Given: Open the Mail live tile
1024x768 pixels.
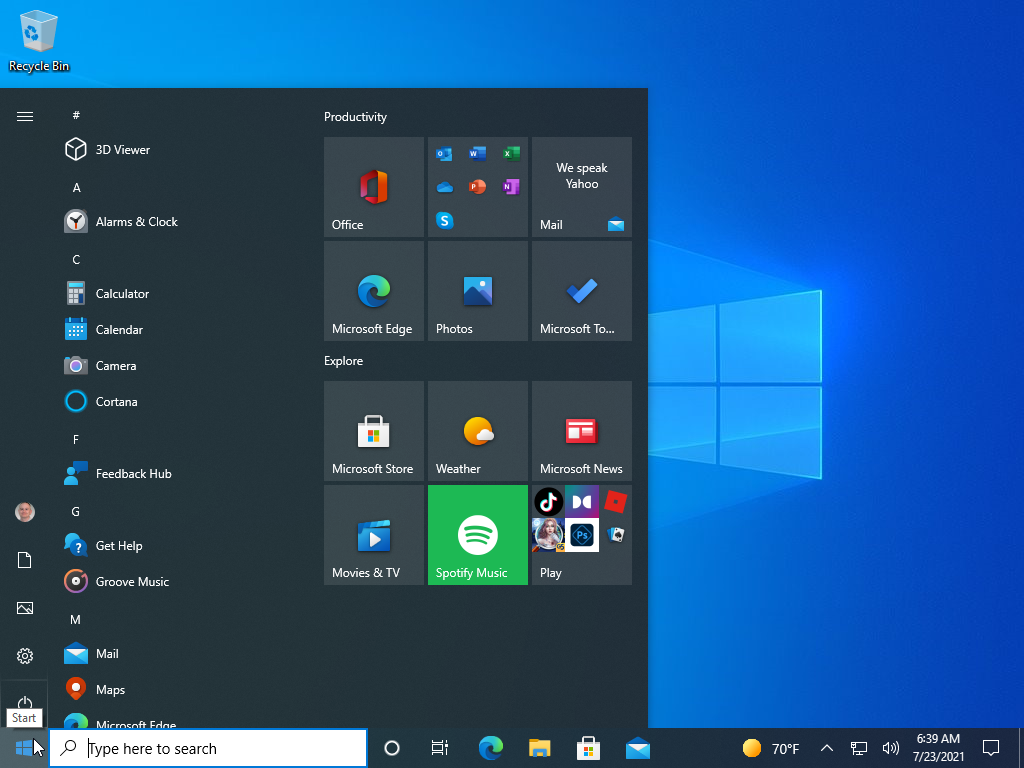Looking at the screenshot, I should 582,187.
